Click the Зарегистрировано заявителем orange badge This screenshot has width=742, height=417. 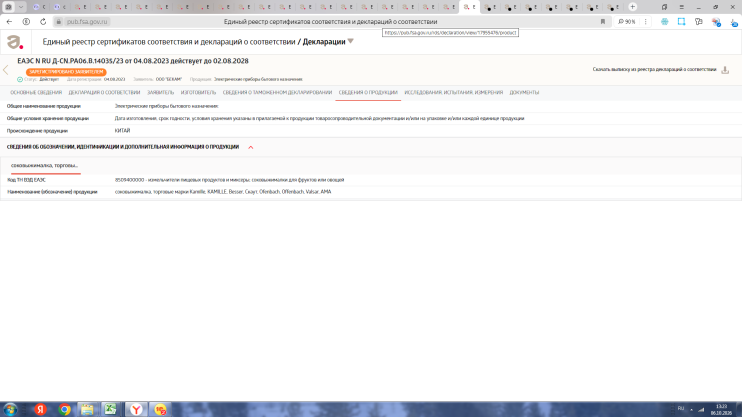click(66, 72)
